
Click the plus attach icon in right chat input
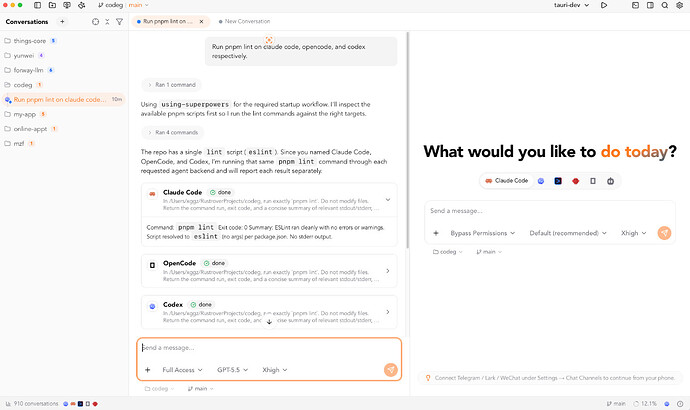[436, 233]
